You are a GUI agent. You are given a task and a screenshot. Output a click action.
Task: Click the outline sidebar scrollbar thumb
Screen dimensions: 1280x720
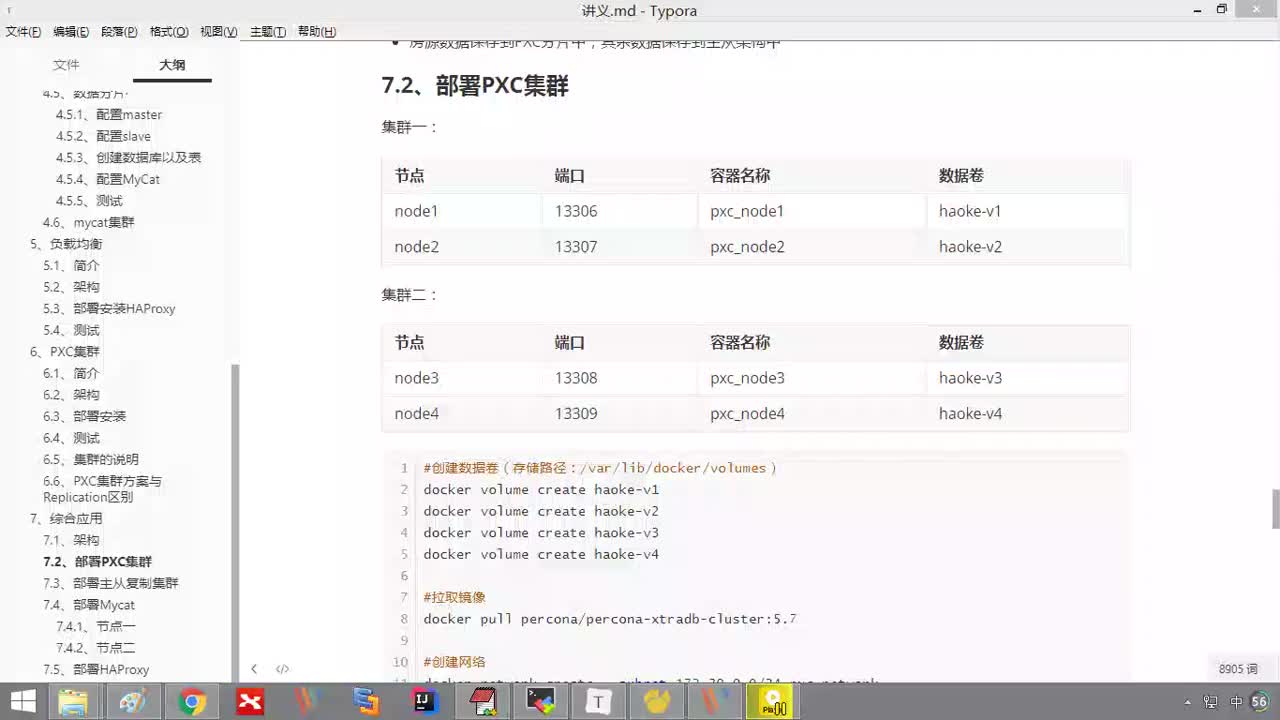pos(236,522)
